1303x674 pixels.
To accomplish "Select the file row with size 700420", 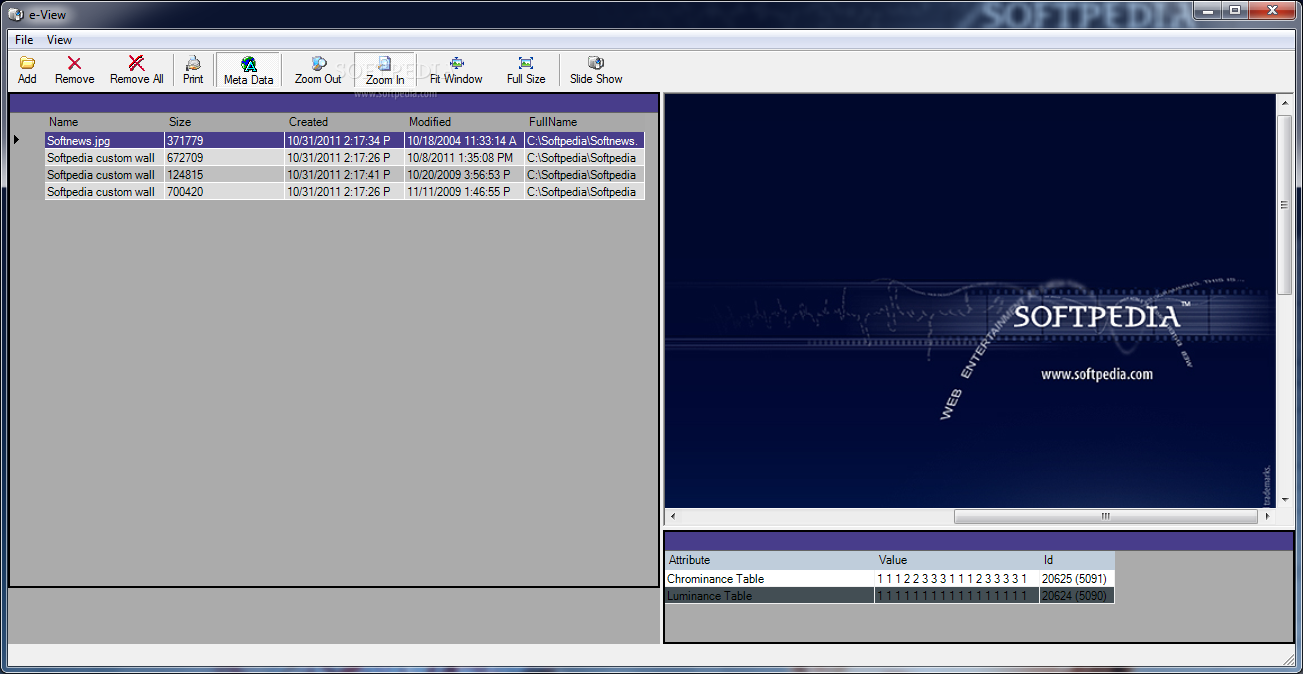I will pyautogui.click(x=345, y=192).
